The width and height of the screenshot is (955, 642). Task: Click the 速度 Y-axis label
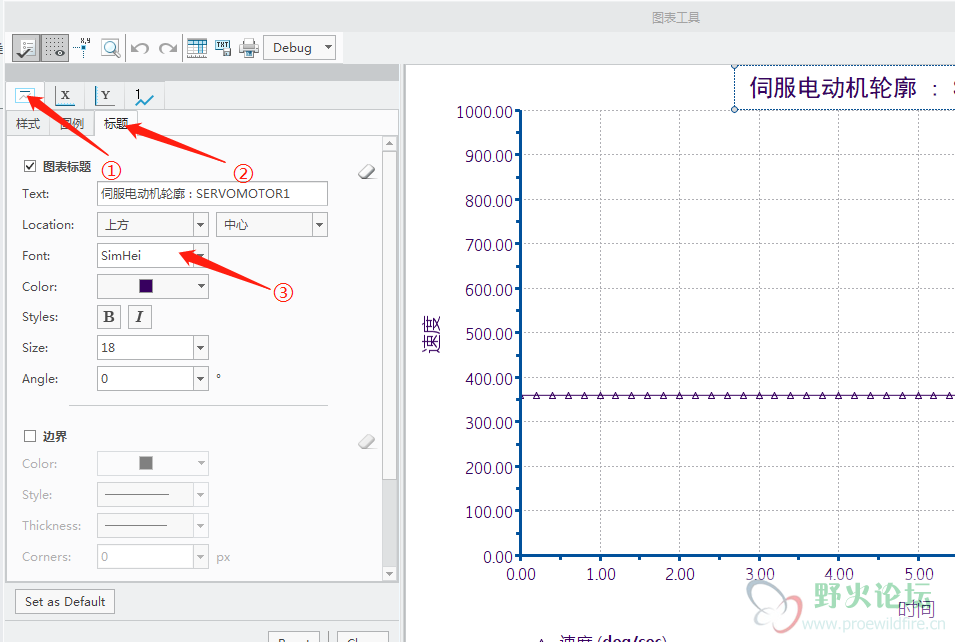431,334
